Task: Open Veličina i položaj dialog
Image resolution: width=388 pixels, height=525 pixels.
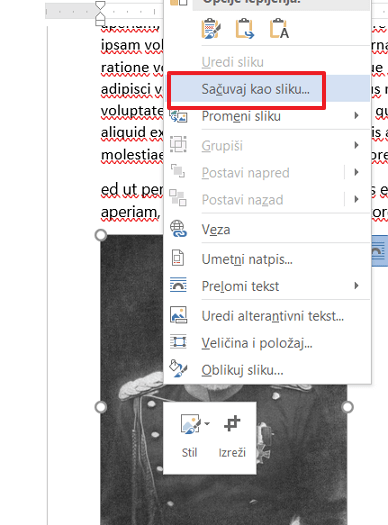Action: [268, 343]
